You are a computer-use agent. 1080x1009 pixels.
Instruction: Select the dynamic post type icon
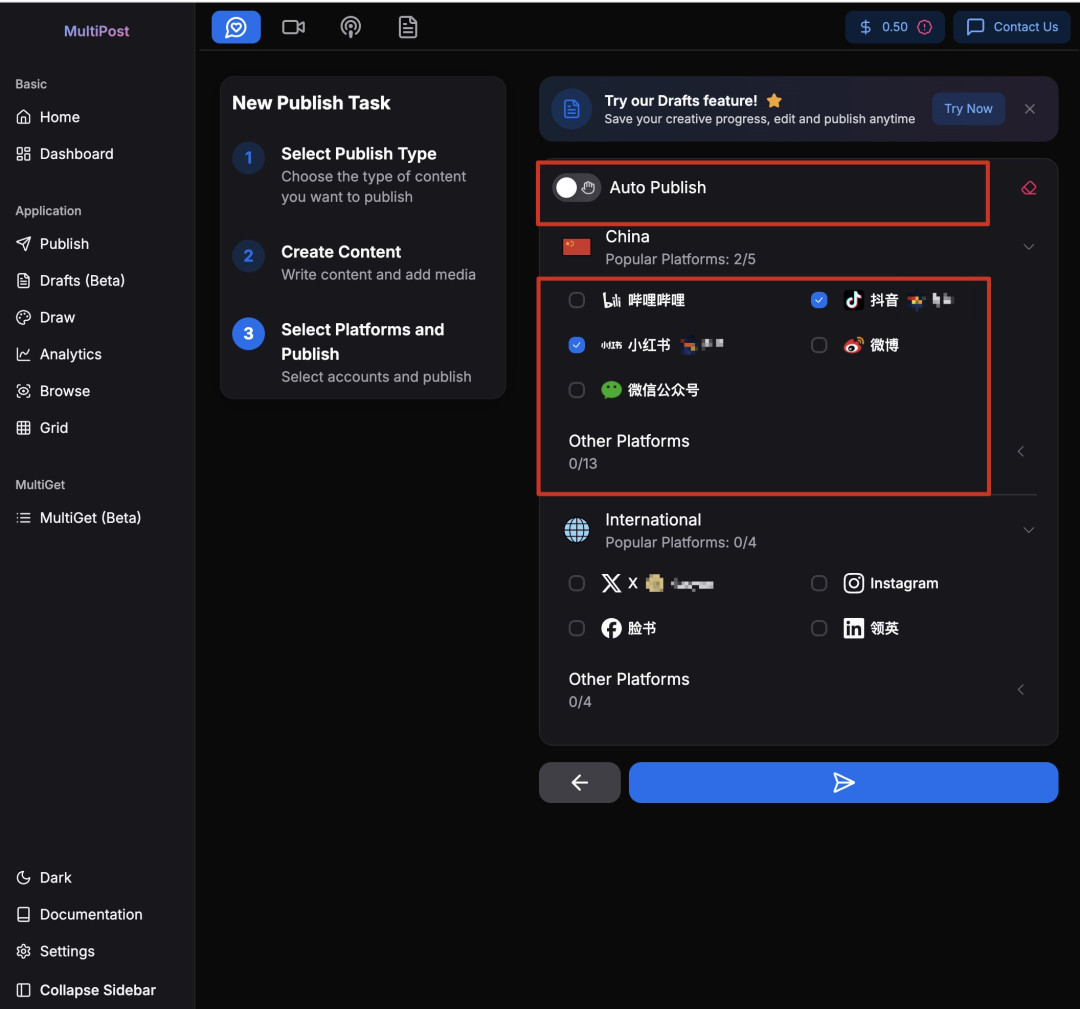(x=236, y=28)
